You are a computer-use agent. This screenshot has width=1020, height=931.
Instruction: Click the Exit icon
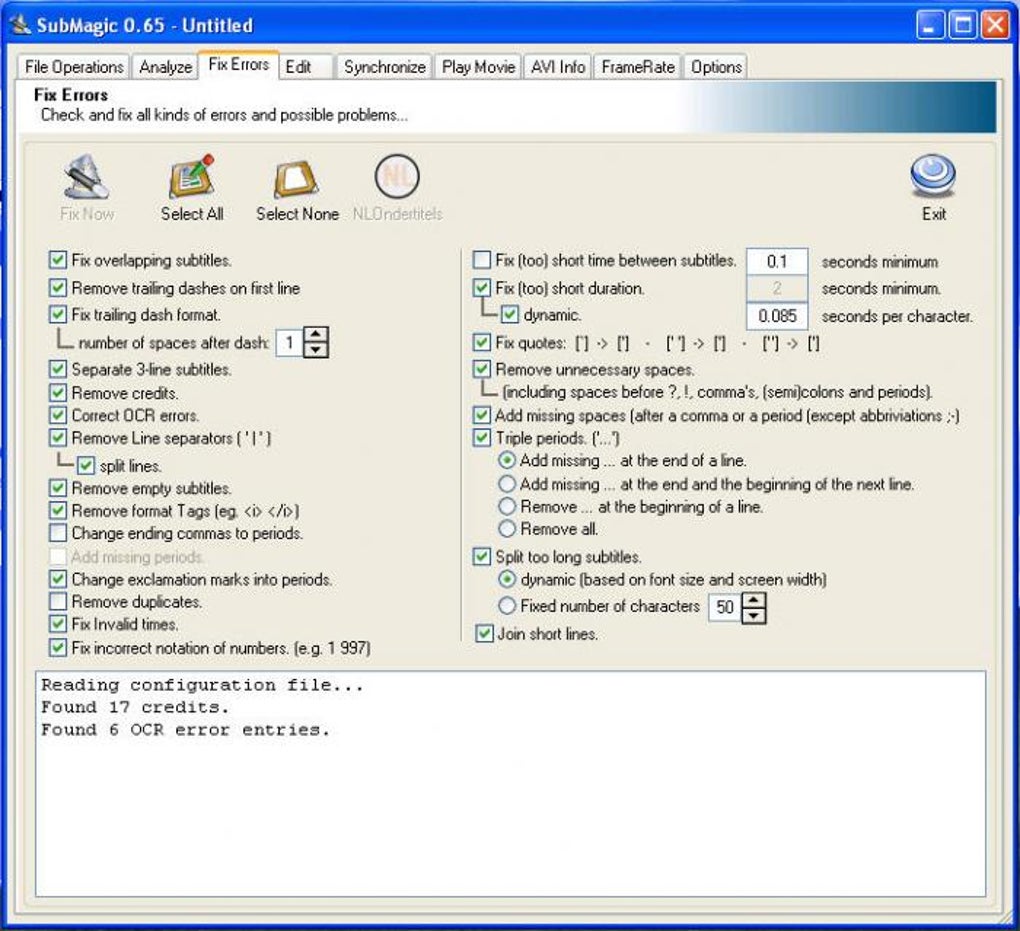[933, 176]
